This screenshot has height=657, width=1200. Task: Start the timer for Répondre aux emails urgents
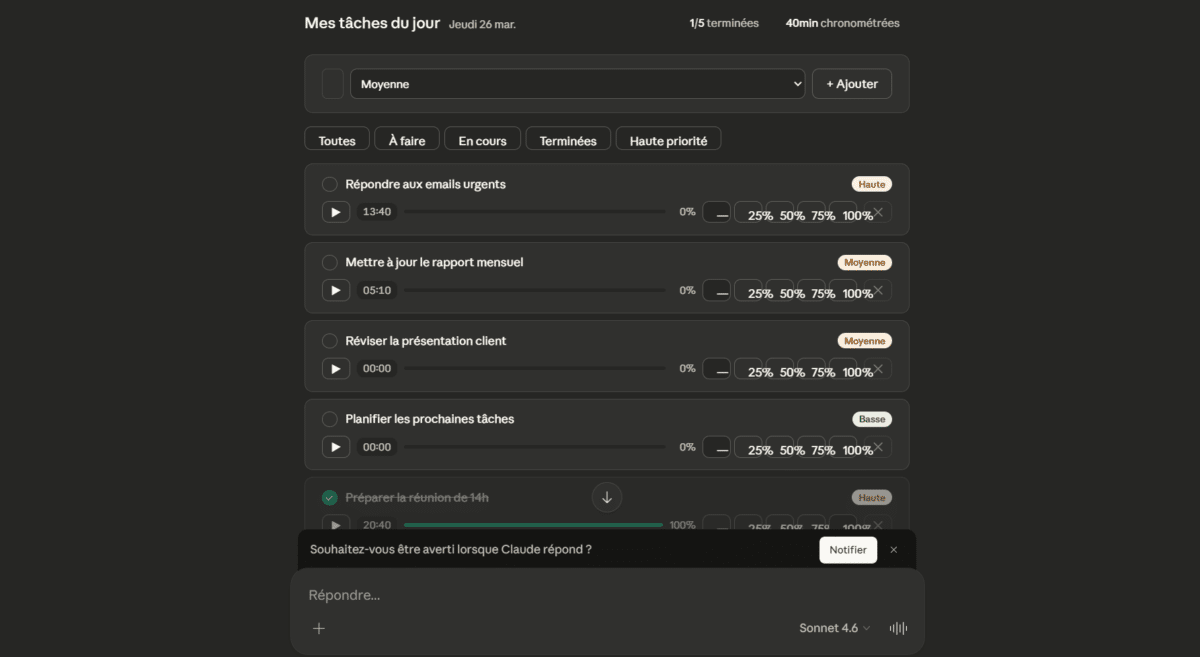pyautogui.click(x=336, y=211)
